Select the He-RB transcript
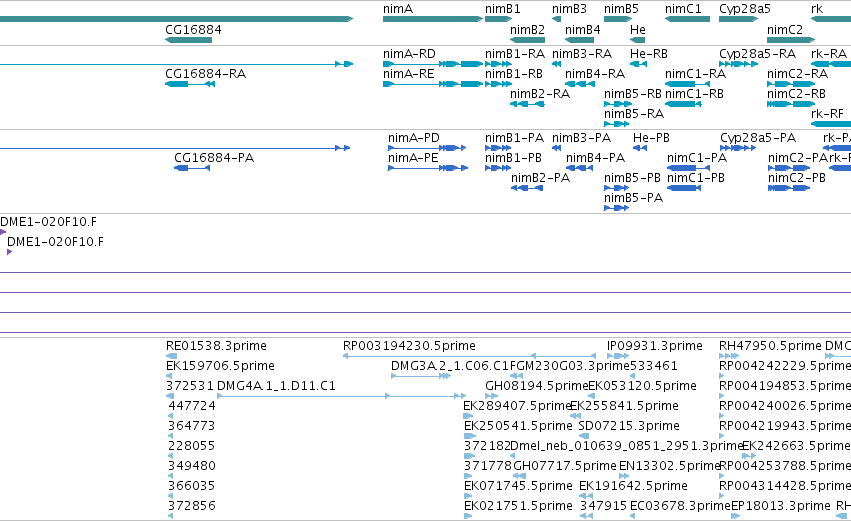Image resolution: width=851 pixels, height=521 pixels. 638,64
